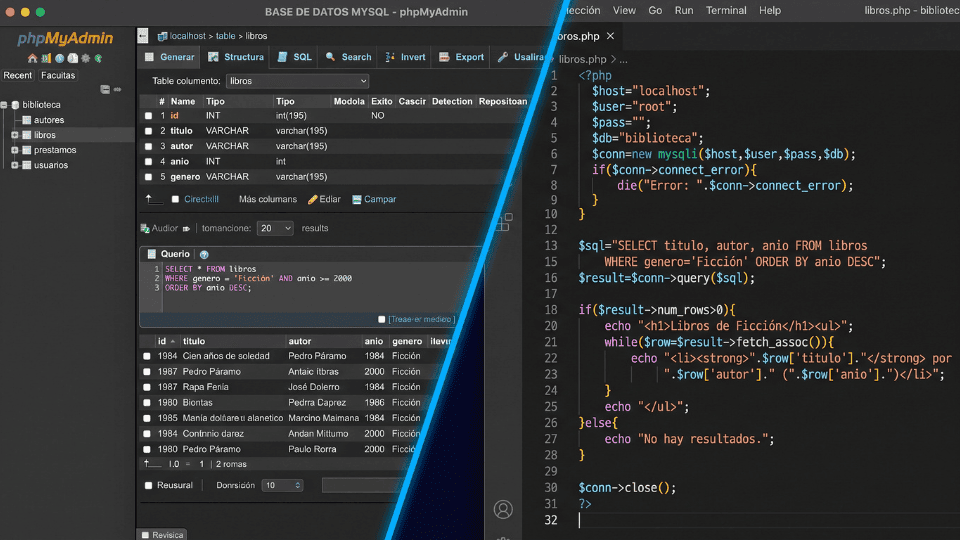Expand the libros tree node
Screen dimensions: 960x540
[15, 135]
